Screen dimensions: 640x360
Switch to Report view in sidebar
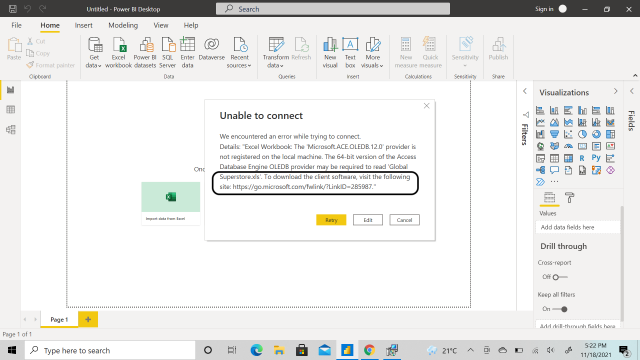[11, 90]
